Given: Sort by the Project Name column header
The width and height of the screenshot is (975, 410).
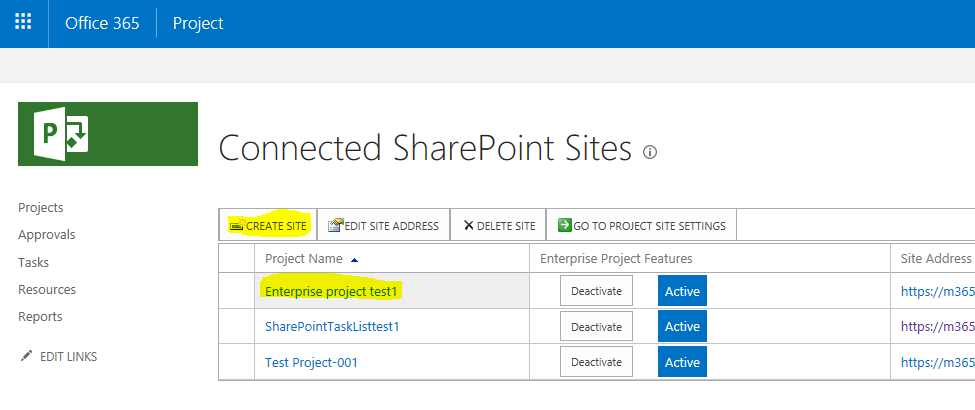Looking at the screenshot, I should pyautogui.click(x=304, y=258).
